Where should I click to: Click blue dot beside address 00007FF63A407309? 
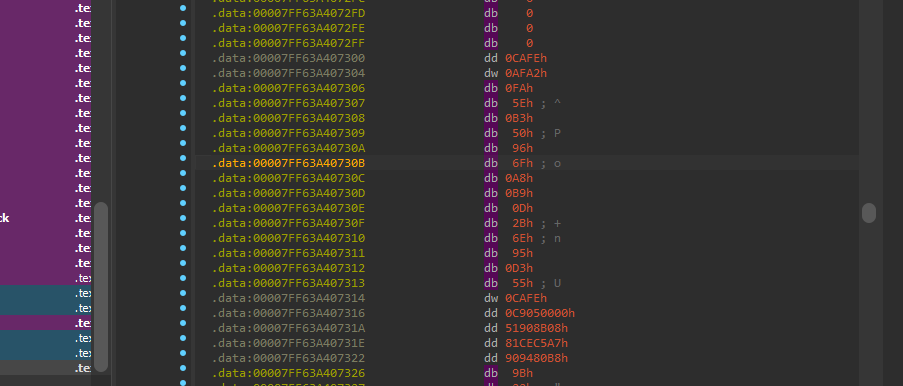tap(183, 128)
